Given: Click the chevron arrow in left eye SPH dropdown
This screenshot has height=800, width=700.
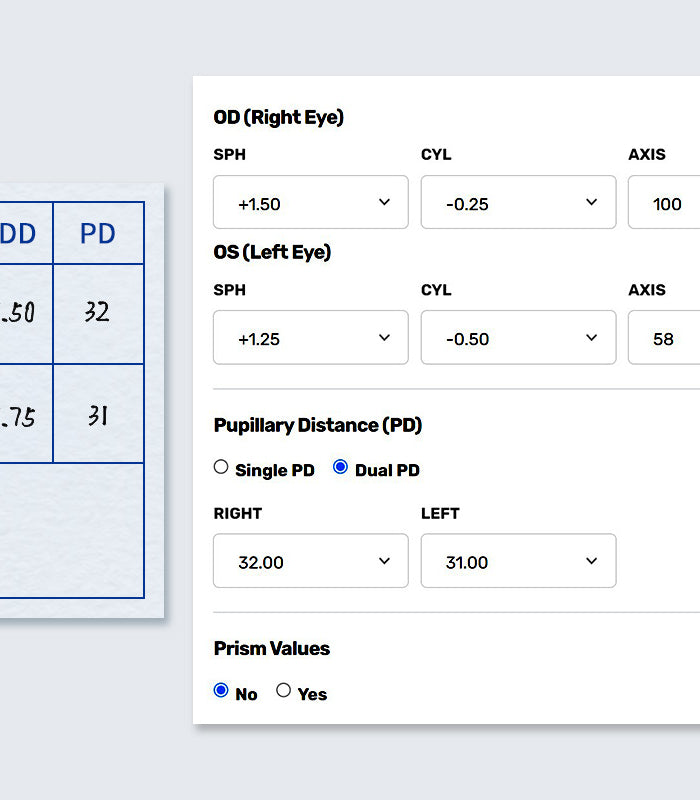Looking at the screenshot, I should 384,338.
